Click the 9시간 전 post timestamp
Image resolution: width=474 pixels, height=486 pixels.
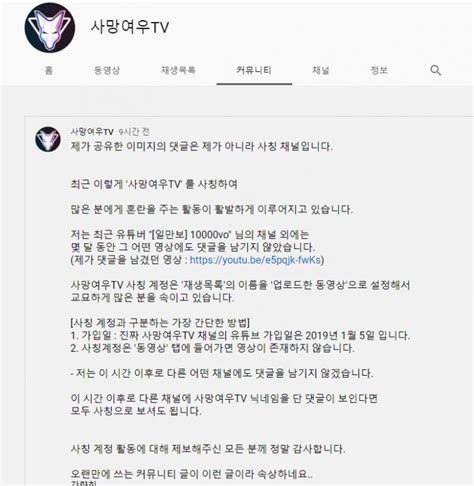coord(134,132)
